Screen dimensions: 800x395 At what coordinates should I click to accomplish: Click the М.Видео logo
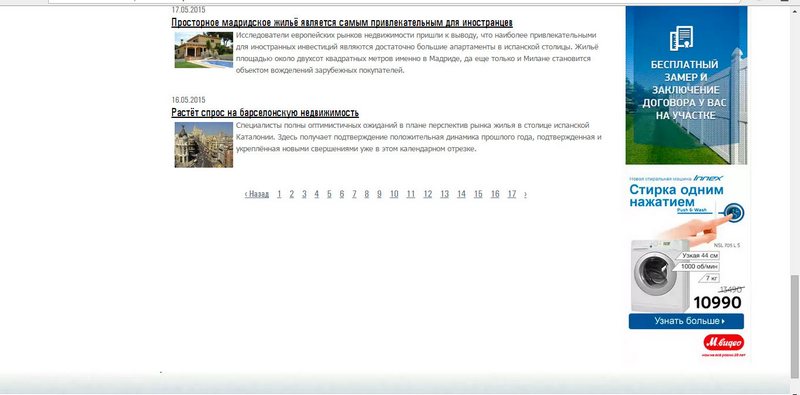[x=723, y=342]
